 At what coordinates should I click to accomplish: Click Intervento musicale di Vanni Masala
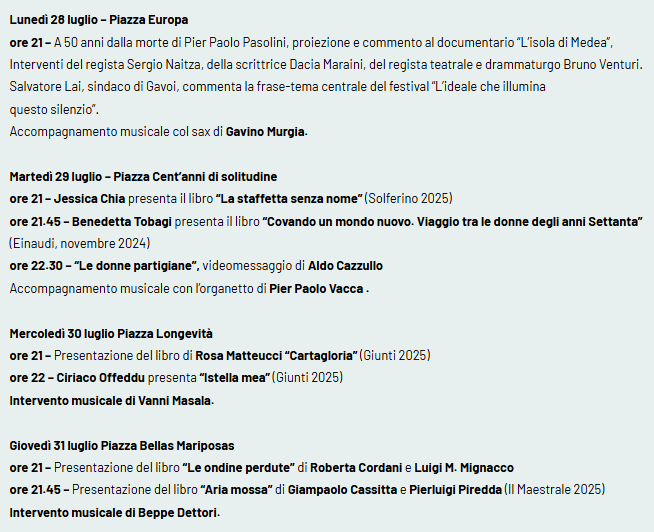(x=112, y=401)
